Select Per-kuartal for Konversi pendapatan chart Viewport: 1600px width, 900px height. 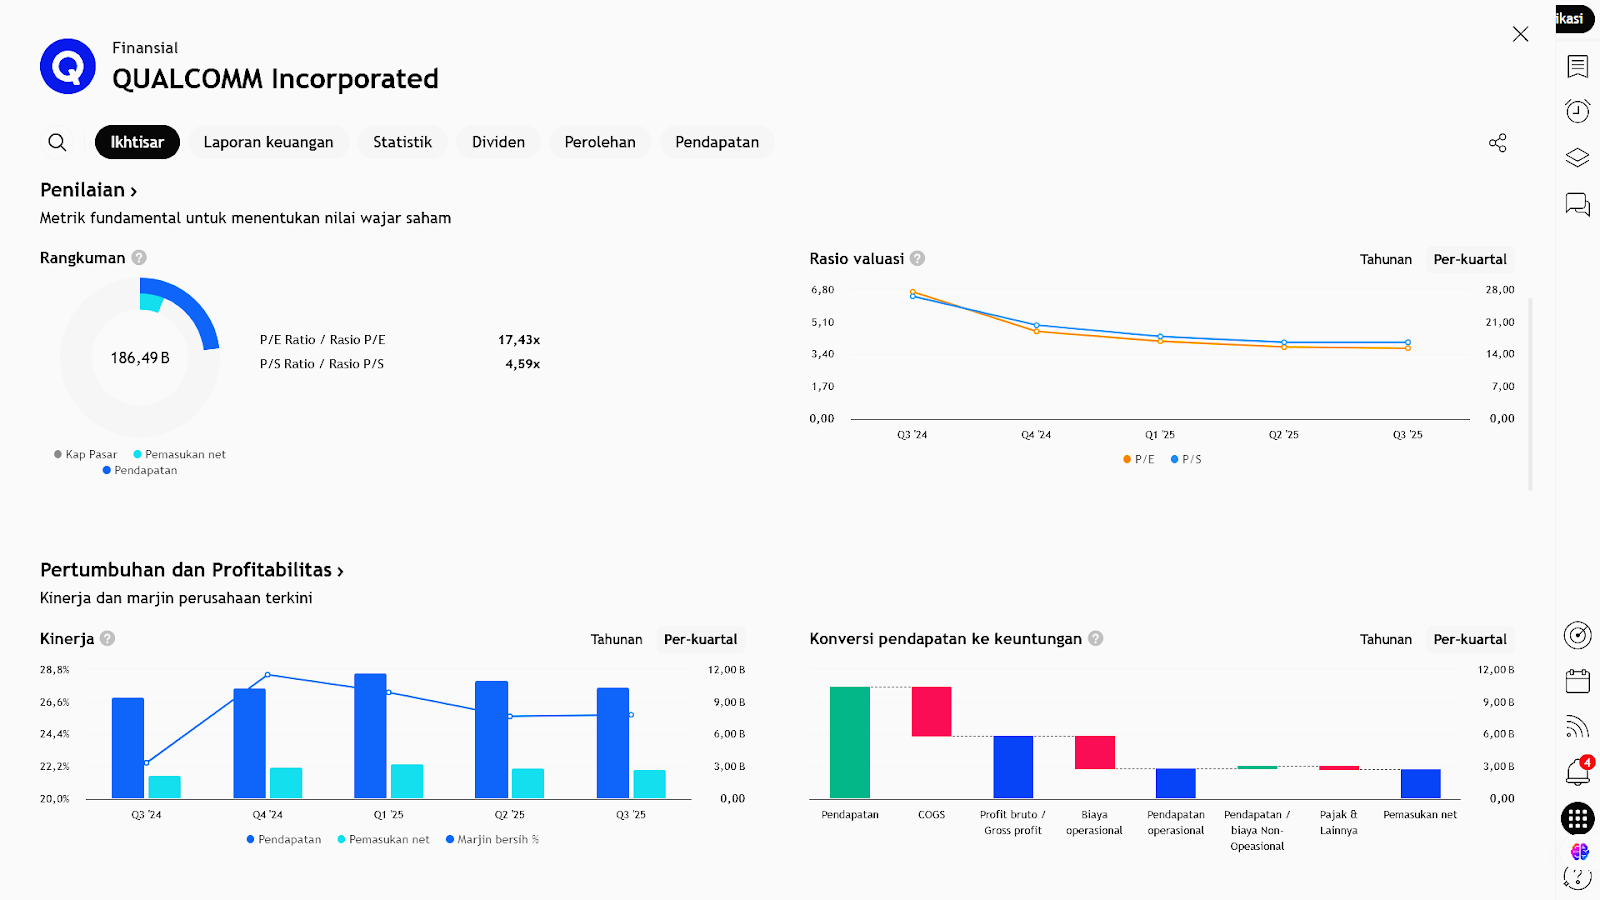(x=1469, y=639)
